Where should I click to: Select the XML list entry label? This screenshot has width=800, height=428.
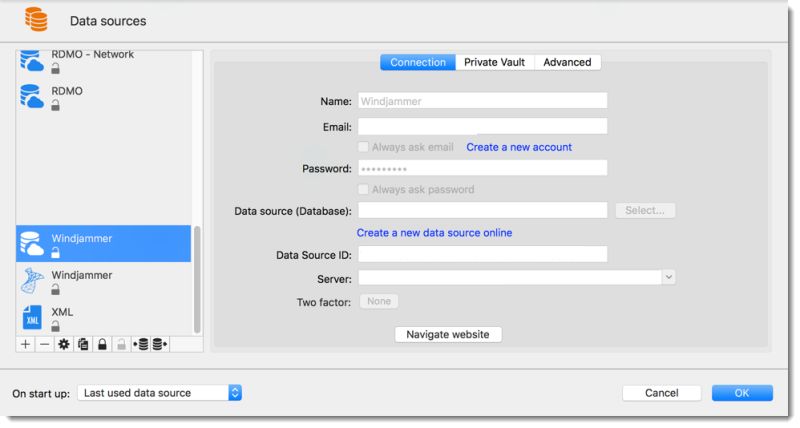pos(62,312)
